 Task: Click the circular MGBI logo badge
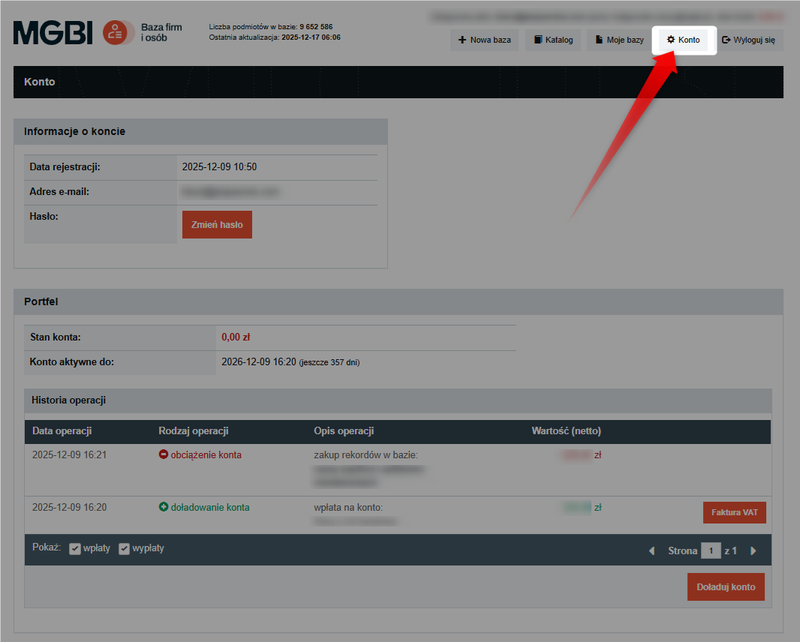tap(116, 32)
